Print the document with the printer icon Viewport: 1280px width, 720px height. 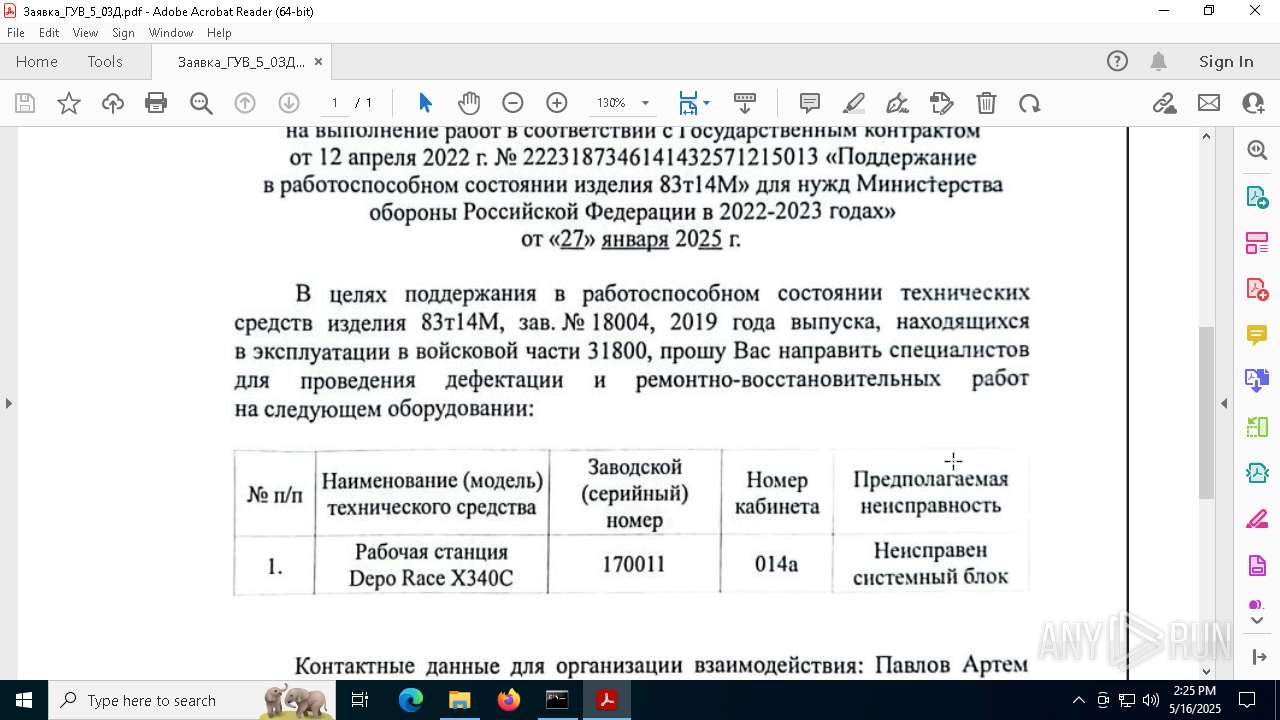pyautogui.click(x=156, y=103)
